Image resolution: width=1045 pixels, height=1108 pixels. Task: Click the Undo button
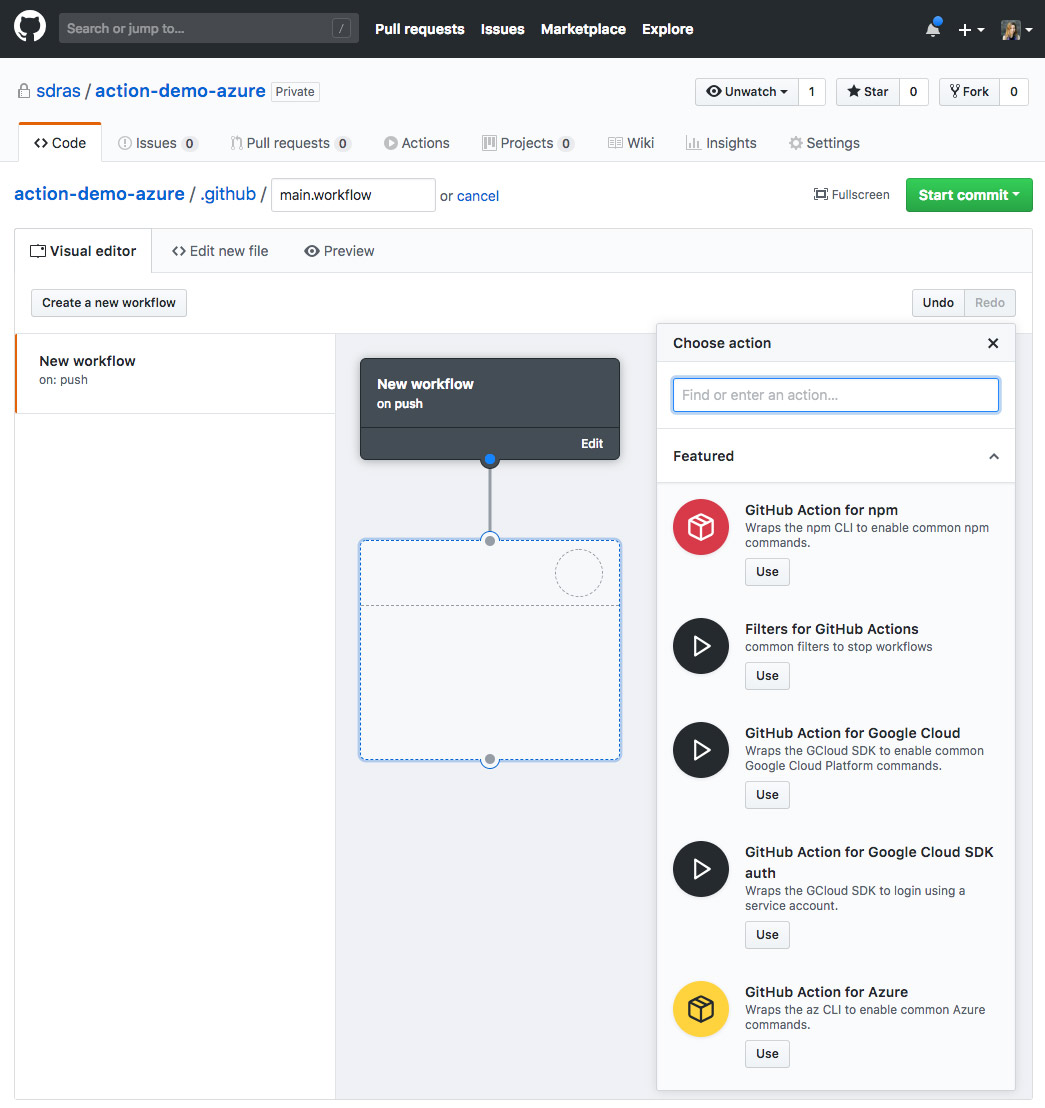[938, 303]
